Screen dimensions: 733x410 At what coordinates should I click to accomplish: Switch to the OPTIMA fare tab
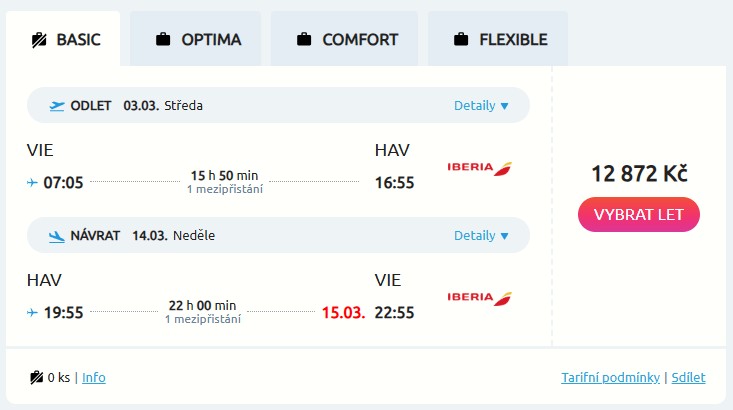196,40
